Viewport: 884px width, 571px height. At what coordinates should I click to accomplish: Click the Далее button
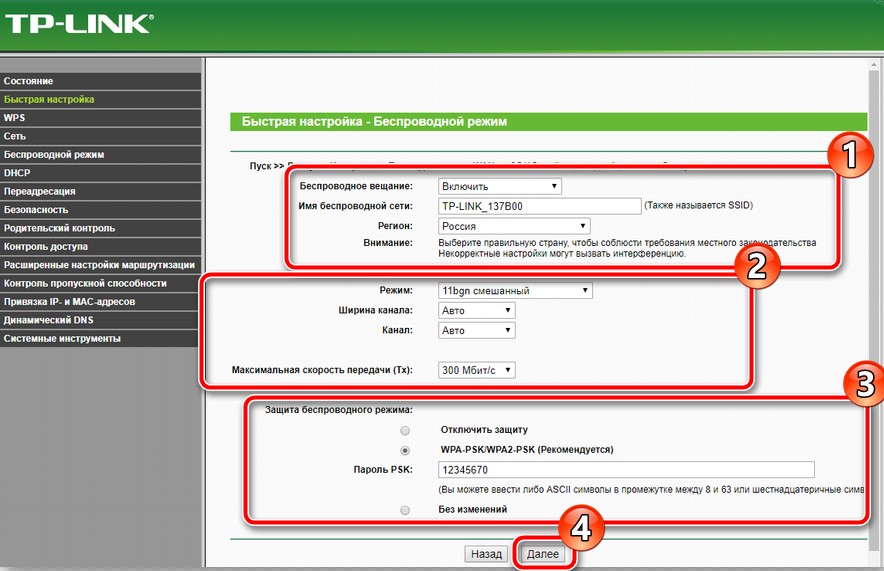click(543, 554)
